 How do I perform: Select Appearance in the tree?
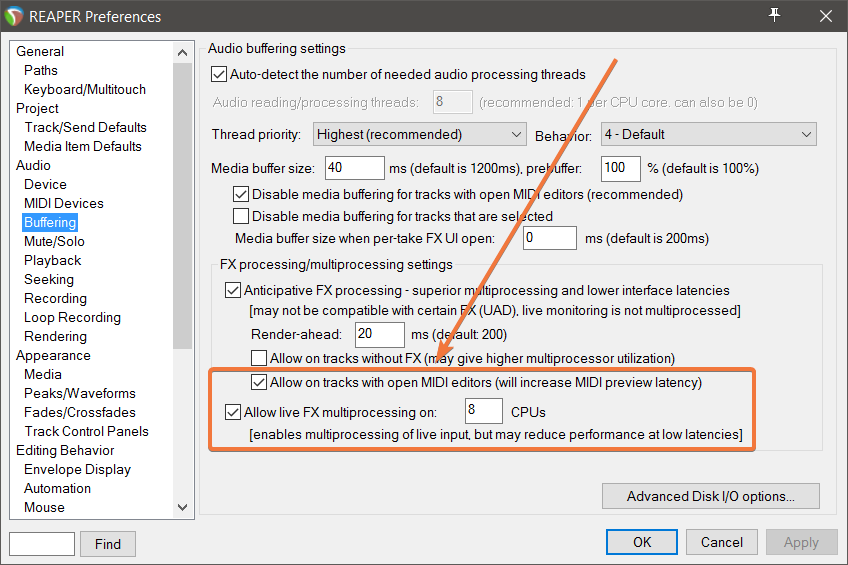coord(53,355)
